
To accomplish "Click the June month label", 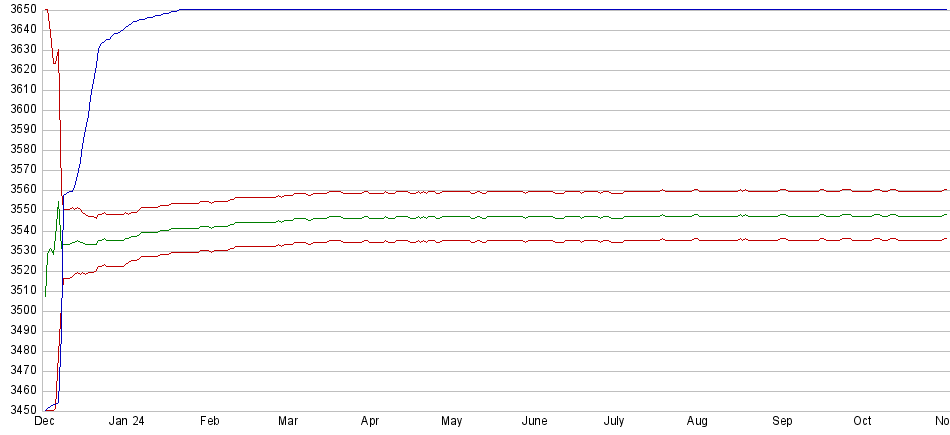I will coord(534,421).
